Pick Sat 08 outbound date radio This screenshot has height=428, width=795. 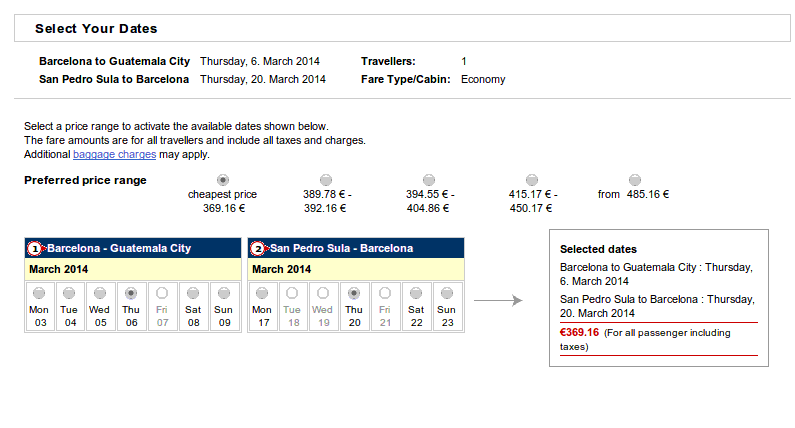click(193, 293)
